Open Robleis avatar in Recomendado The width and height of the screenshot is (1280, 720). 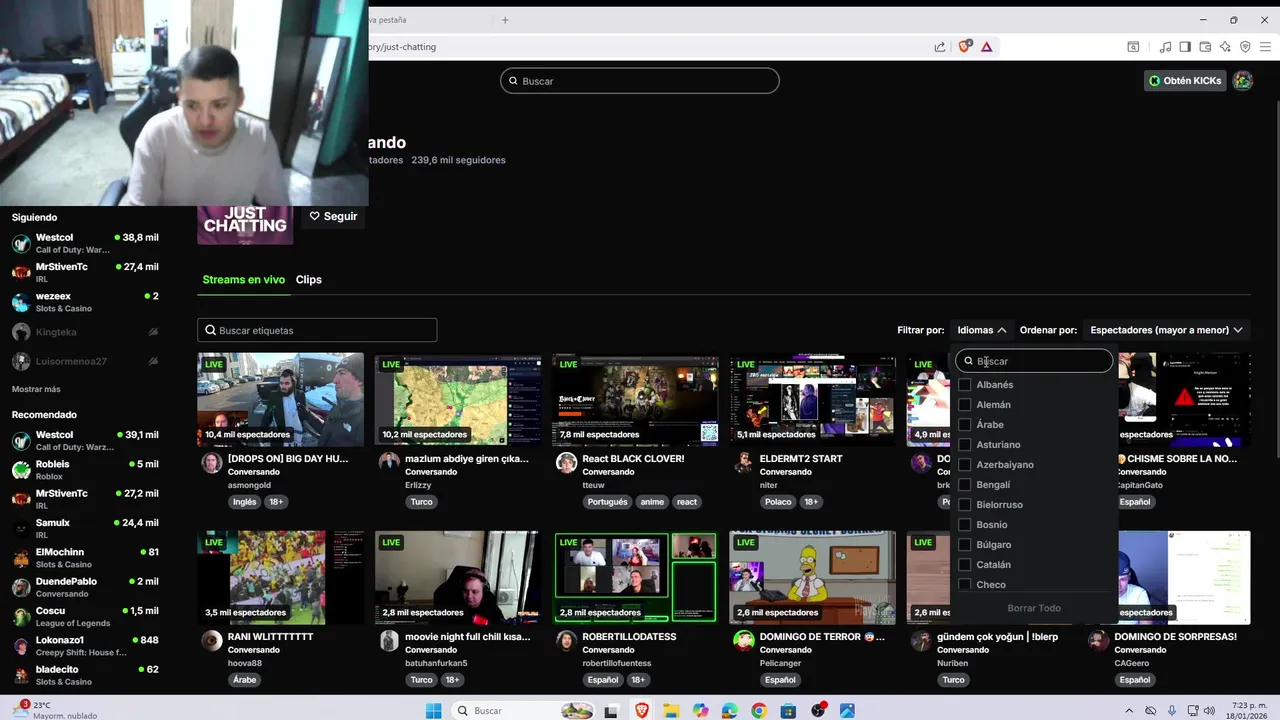pyautogui.click(x=21, y=470)
